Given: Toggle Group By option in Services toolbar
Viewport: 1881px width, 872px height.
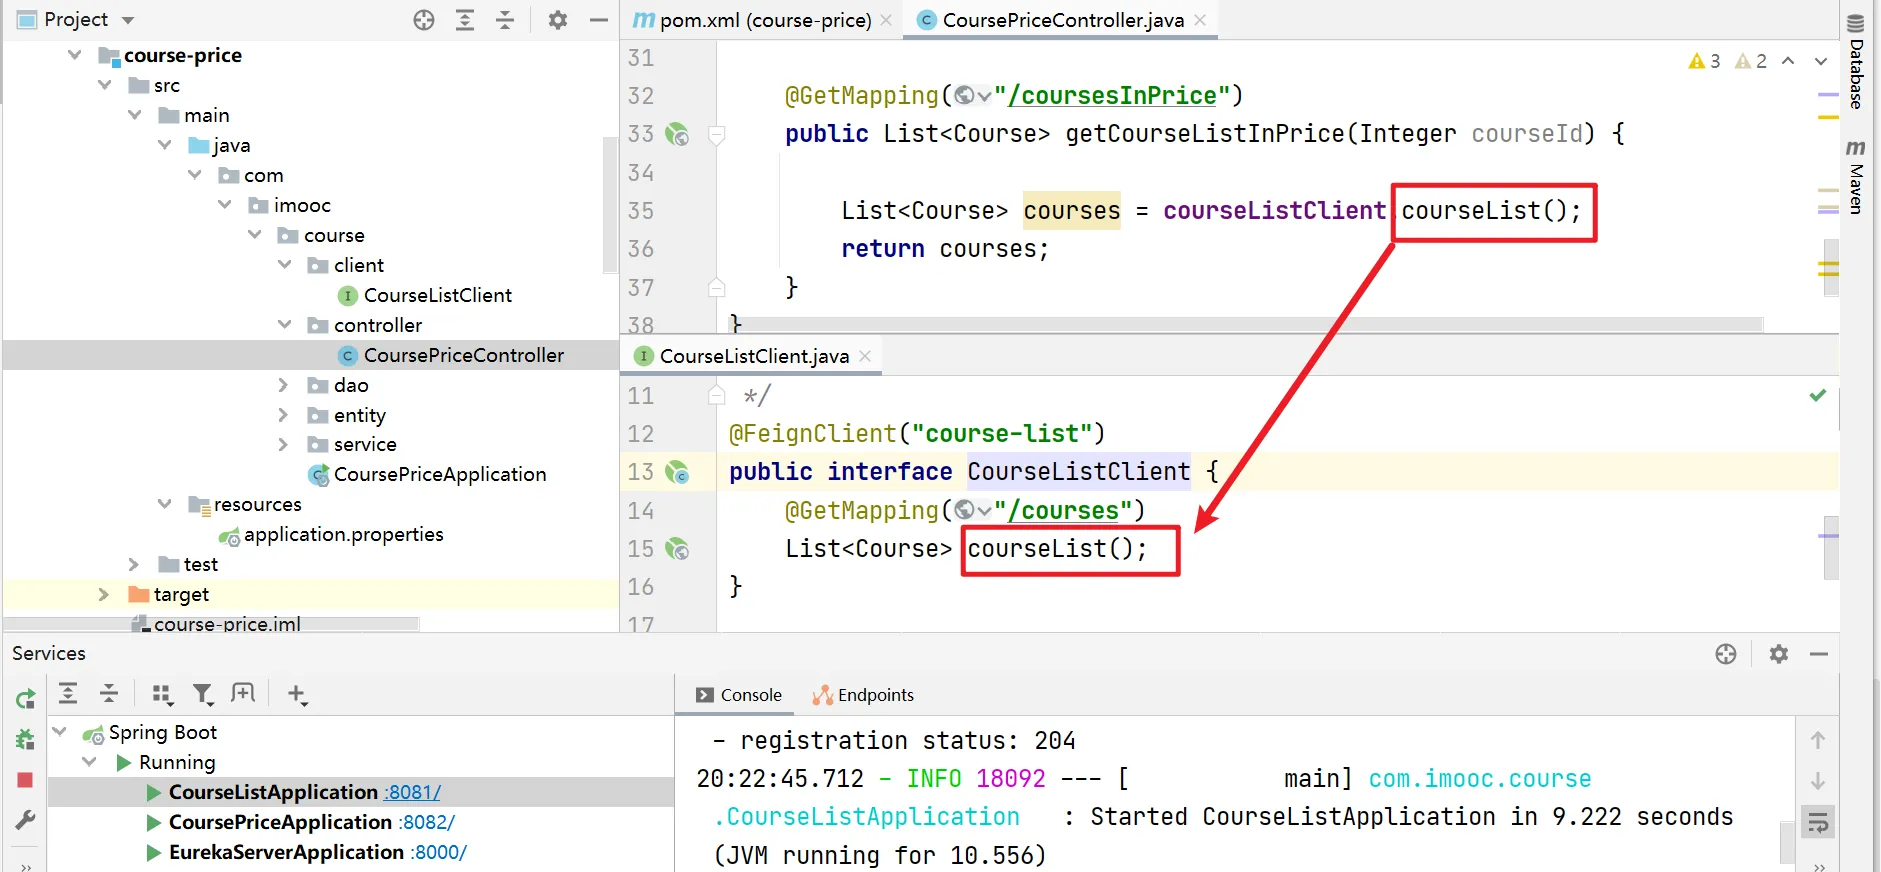Looking at the screenshot, I should (x=162, y=694).
